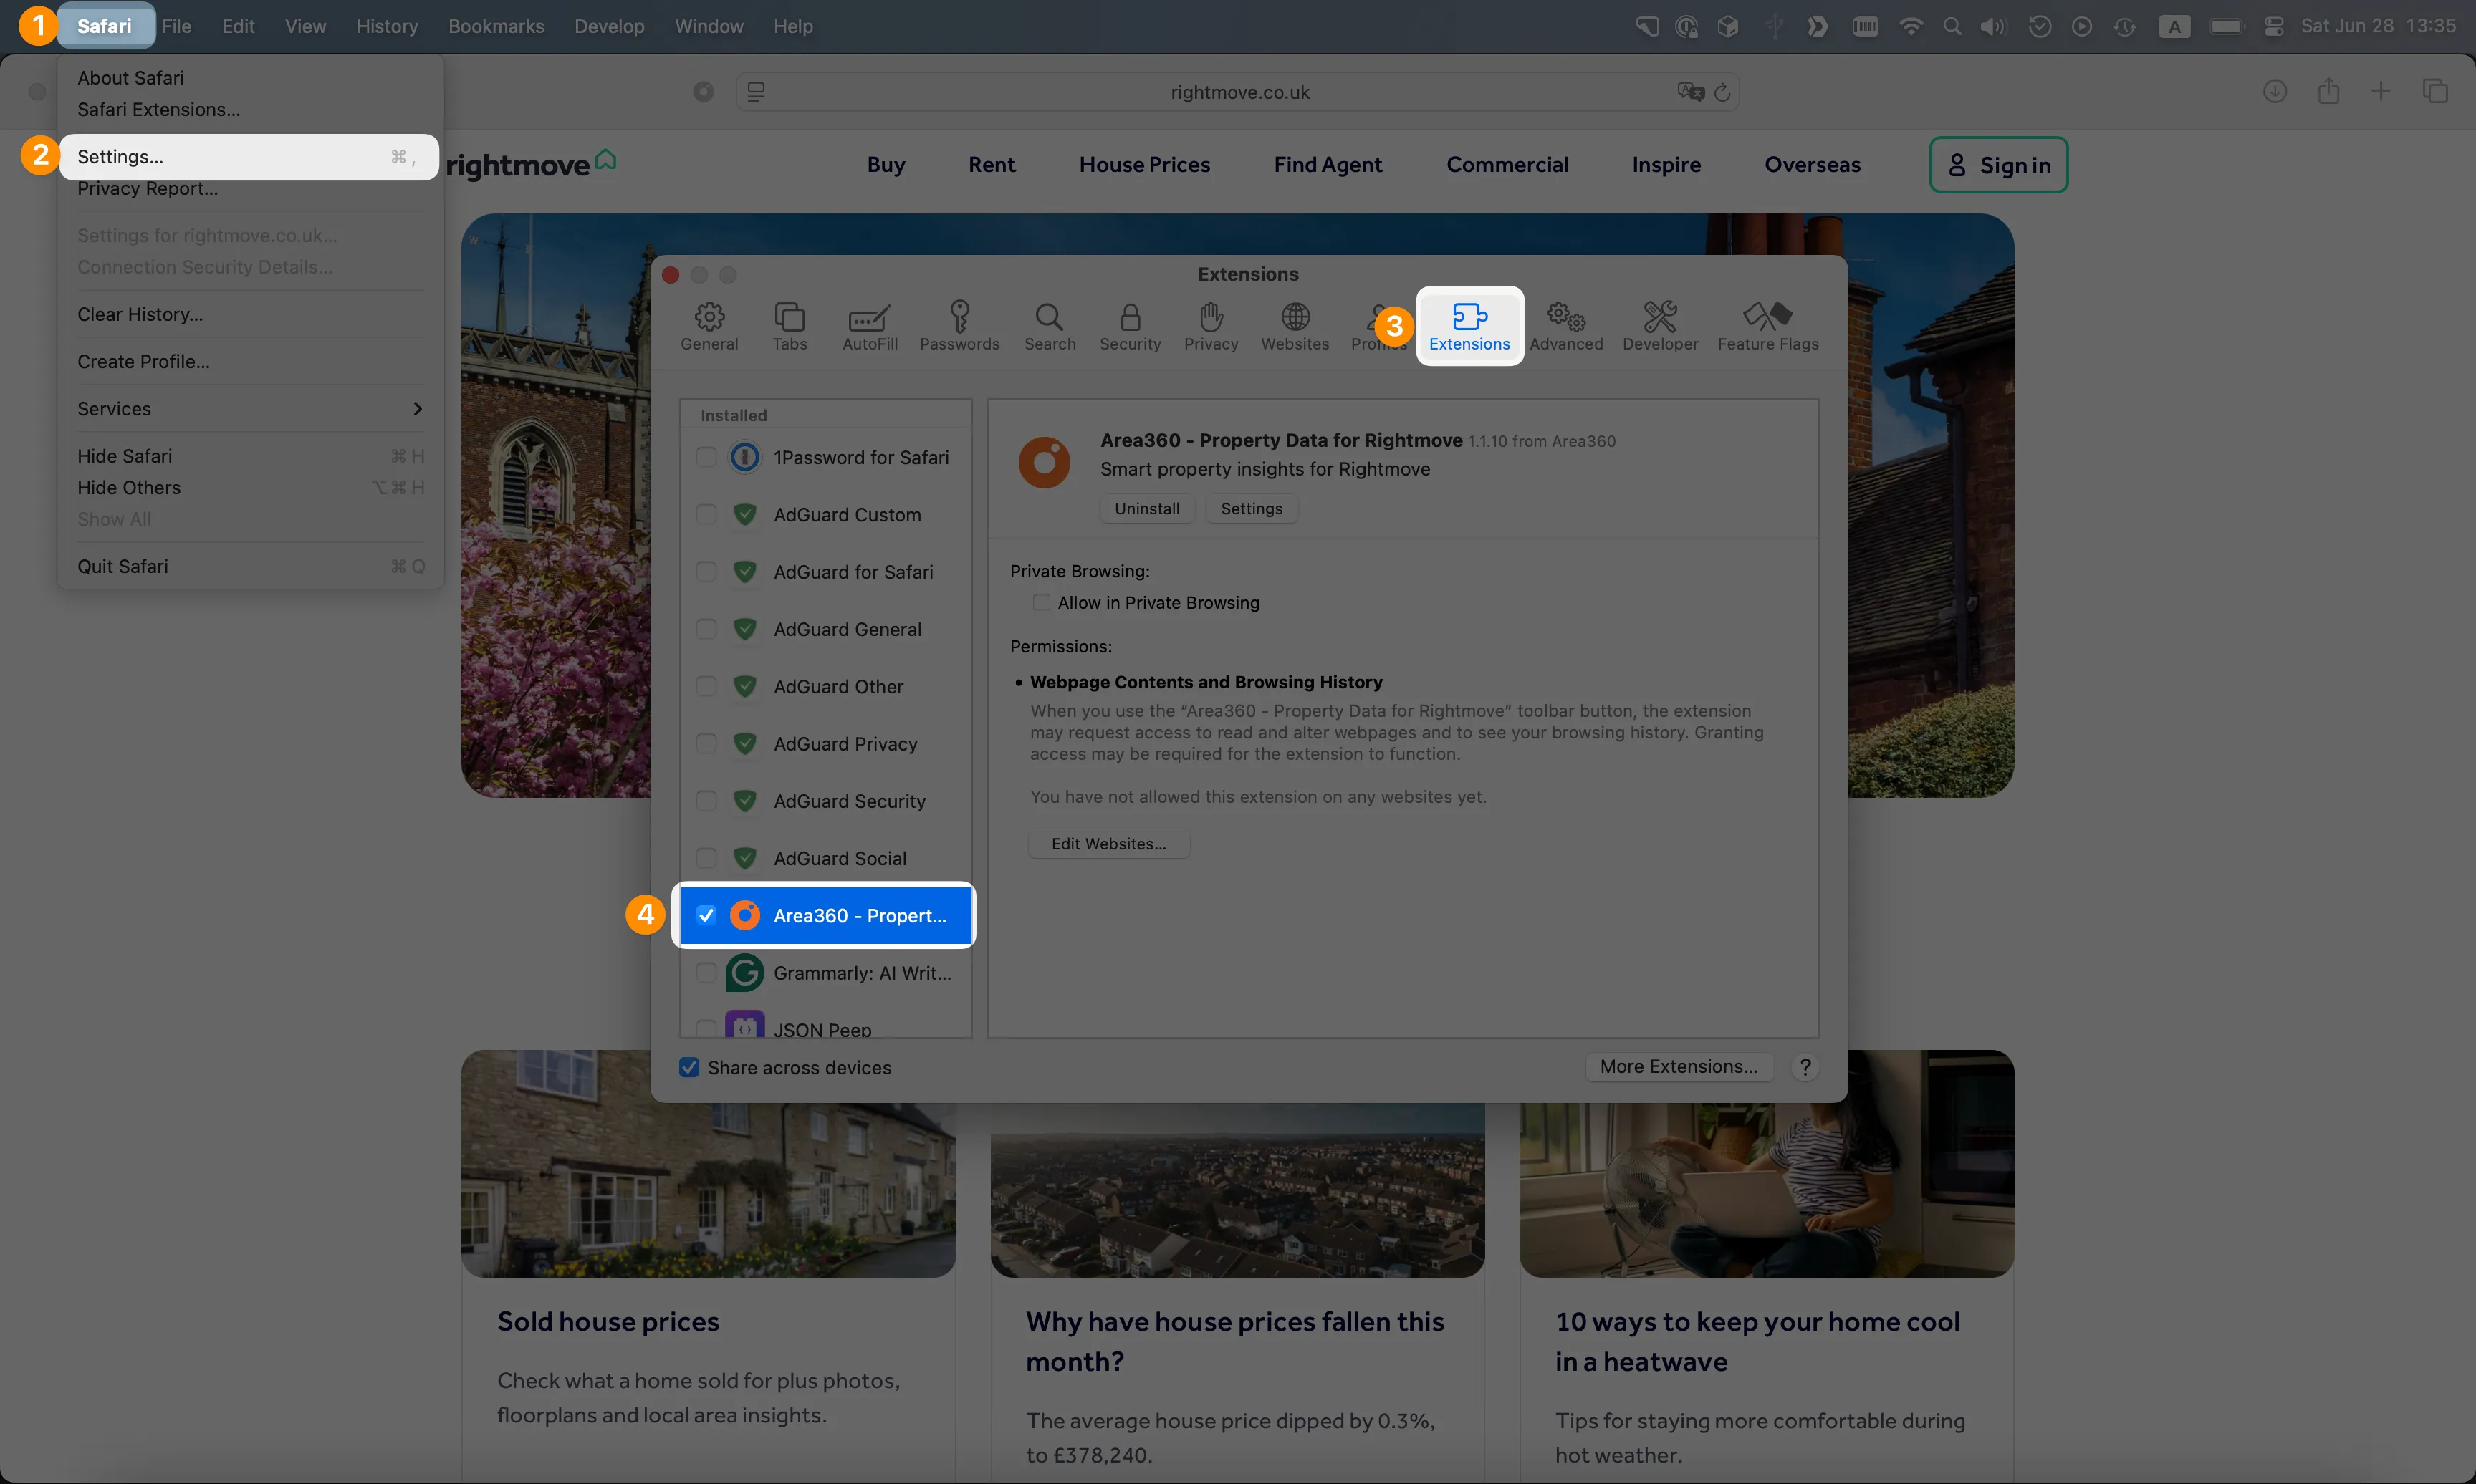Open the History menu
This screenshot has width=2476, height=1484.
[387, 26]
